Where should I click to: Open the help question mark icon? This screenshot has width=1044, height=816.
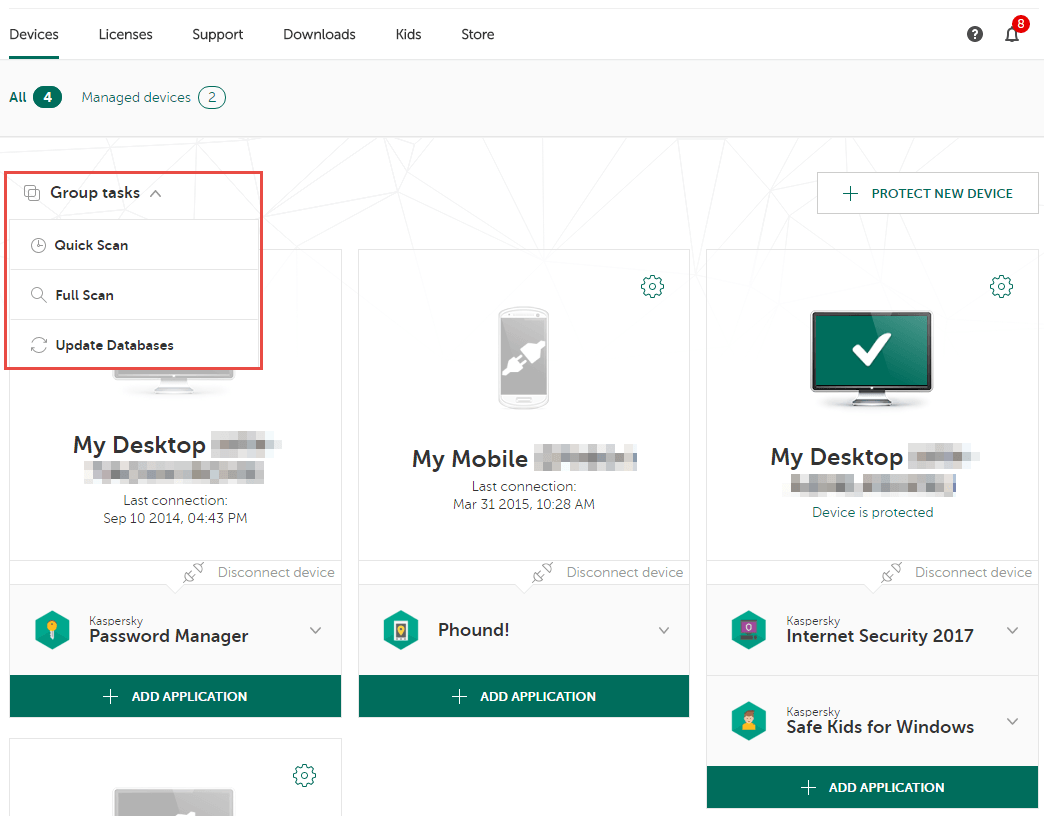click(975, 34)
